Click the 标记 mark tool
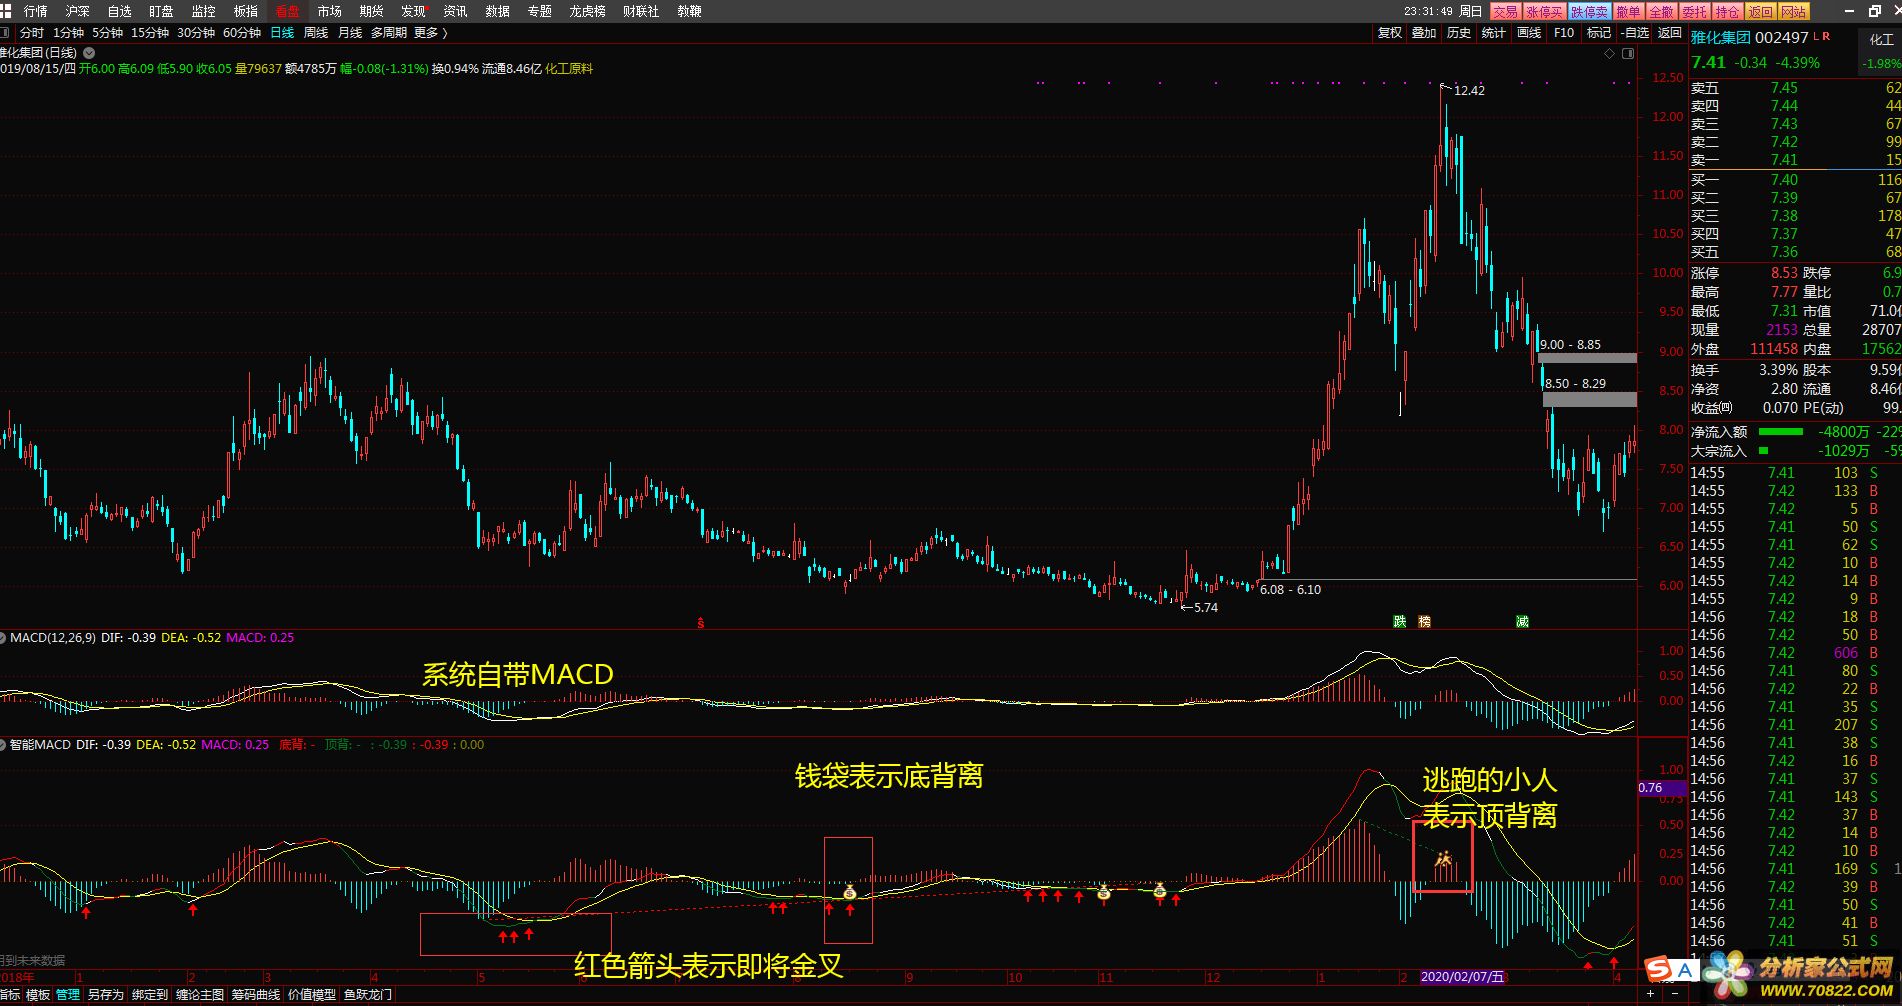This screenshot has width=1902, height=1006. [x=1598, y=33]
